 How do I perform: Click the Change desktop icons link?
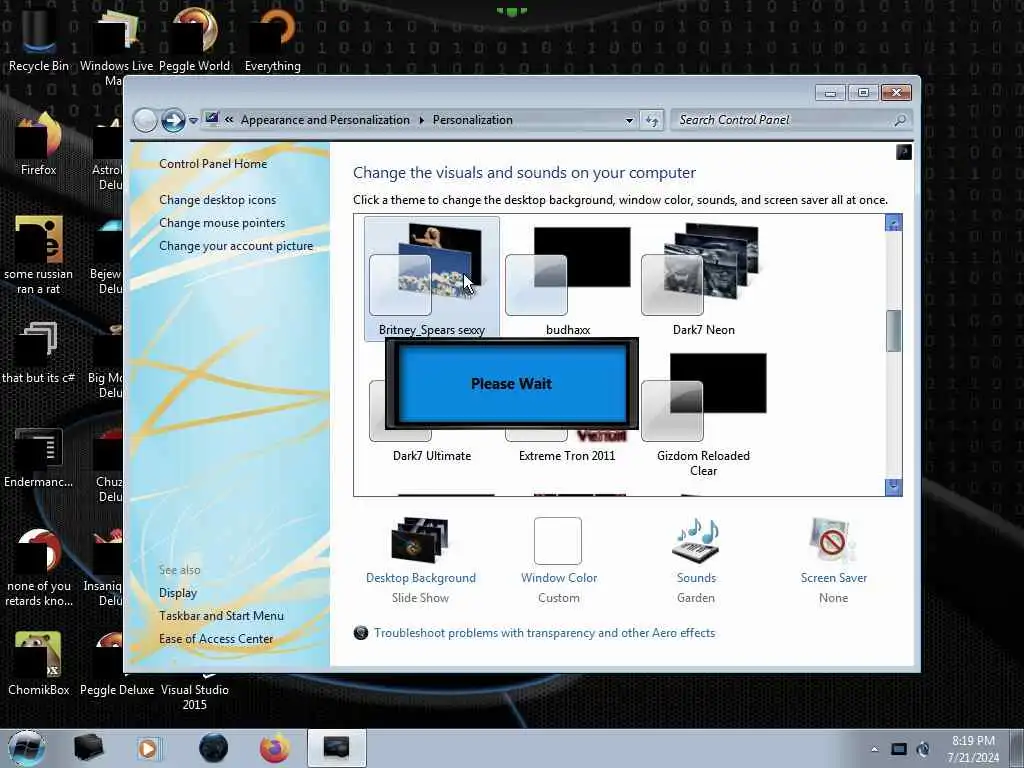pyautogui.click(x=217, y=200)
